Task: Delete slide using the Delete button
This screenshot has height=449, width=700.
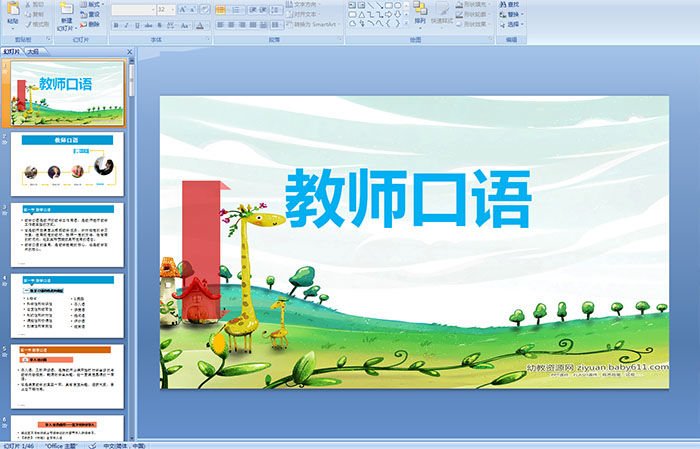Action: click(x=90, y=24)
